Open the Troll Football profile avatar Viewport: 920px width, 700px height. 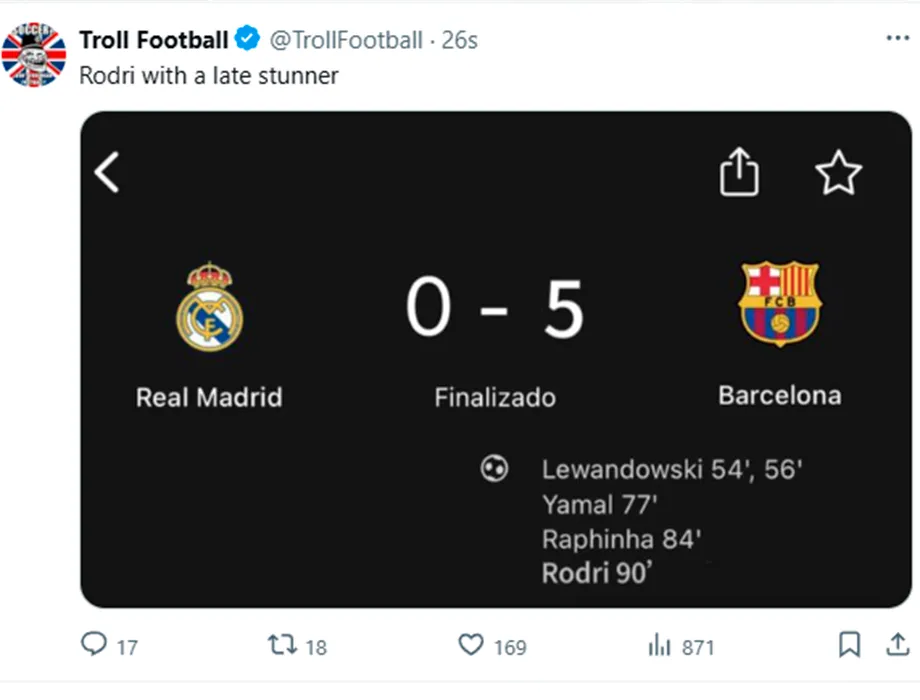(34, 55)
